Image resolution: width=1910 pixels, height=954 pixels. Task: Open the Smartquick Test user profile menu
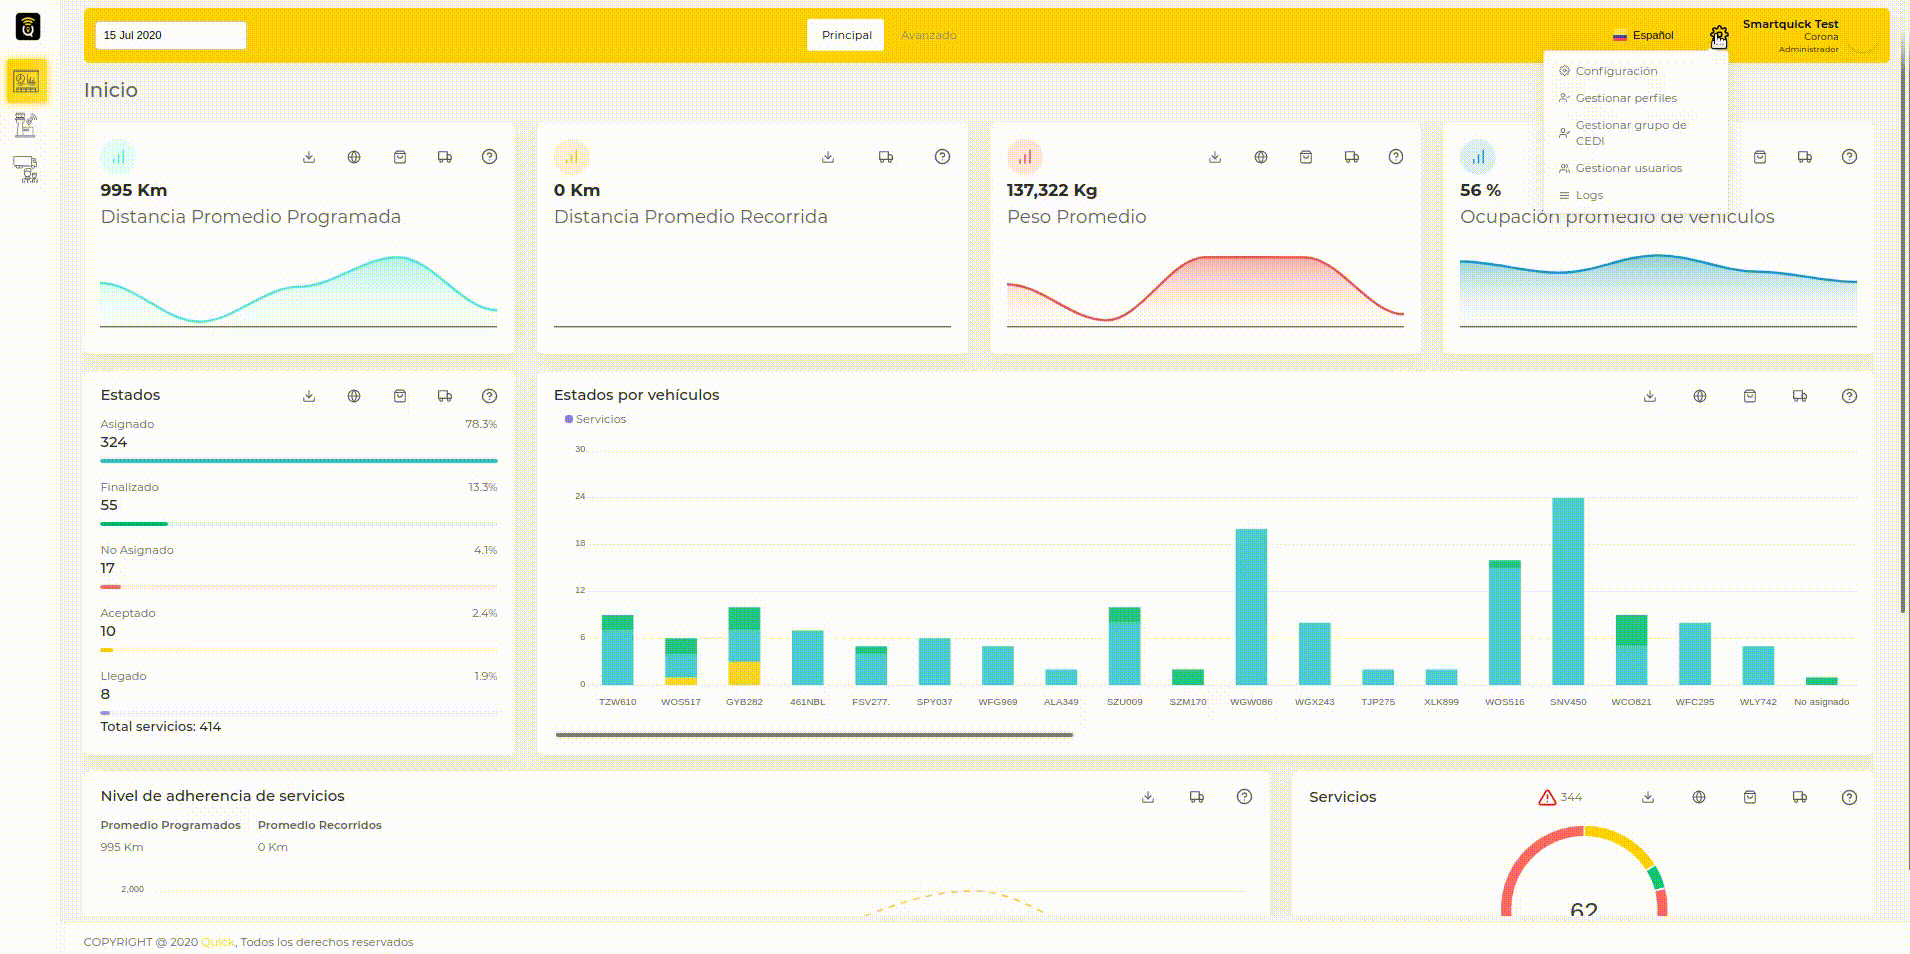tap(1808, 36)
